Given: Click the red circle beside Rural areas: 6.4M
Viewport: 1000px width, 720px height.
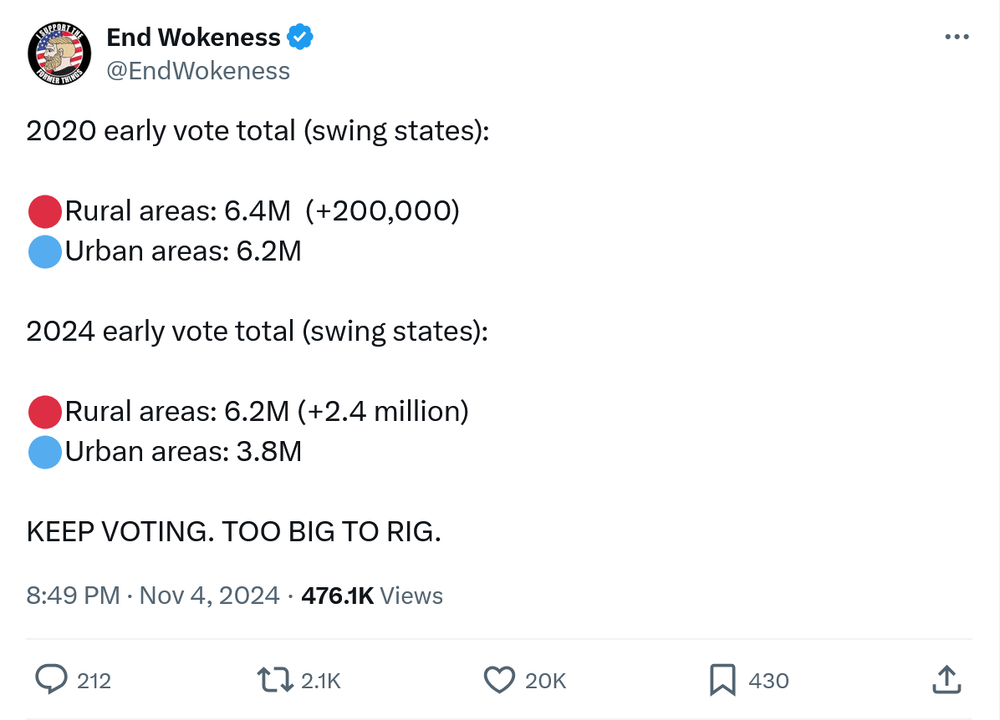Looking at the screenshot, I should (45, 212).
